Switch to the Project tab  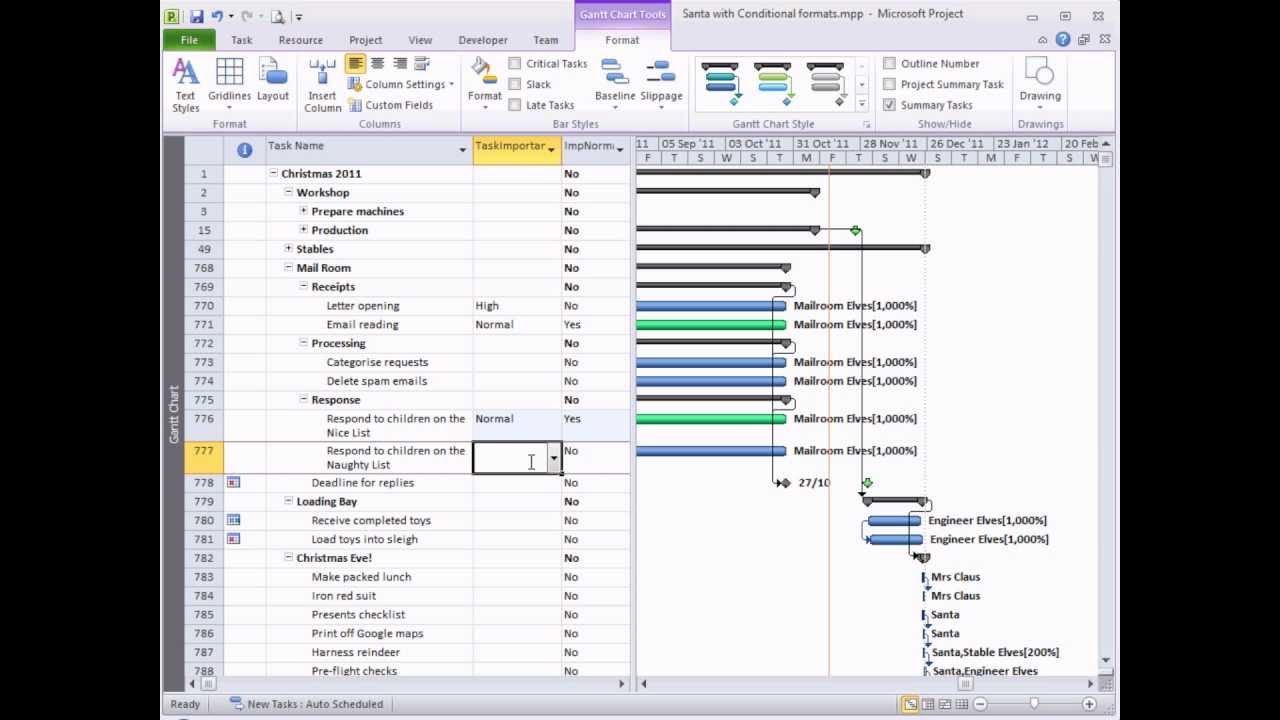click(x=365, y=40)
